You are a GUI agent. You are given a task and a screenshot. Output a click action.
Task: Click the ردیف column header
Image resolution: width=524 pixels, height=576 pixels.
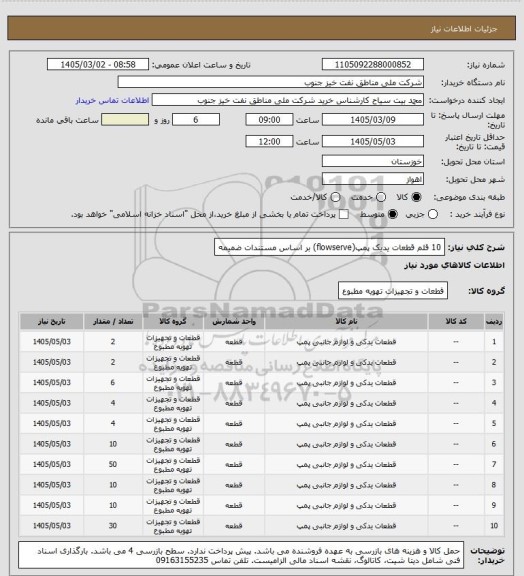494,321
